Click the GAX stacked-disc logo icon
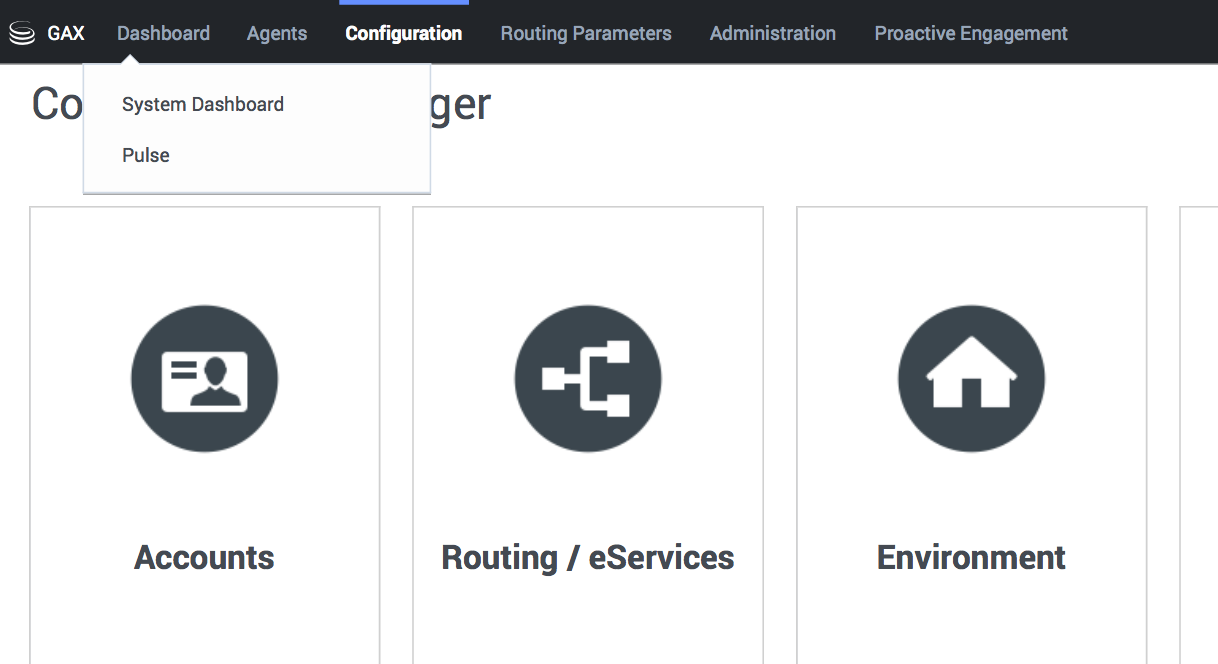This screenshot has height=664, width=1218. (21, 34)
